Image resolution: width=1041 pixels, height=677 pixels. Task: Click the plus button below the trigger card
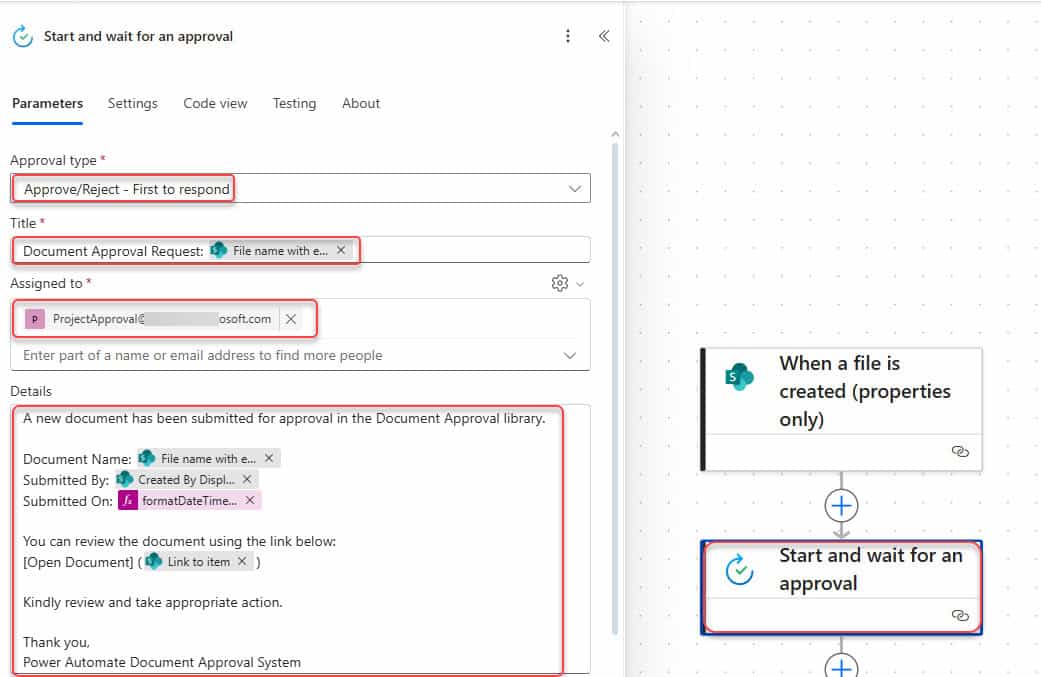click(x=841, y=504)
